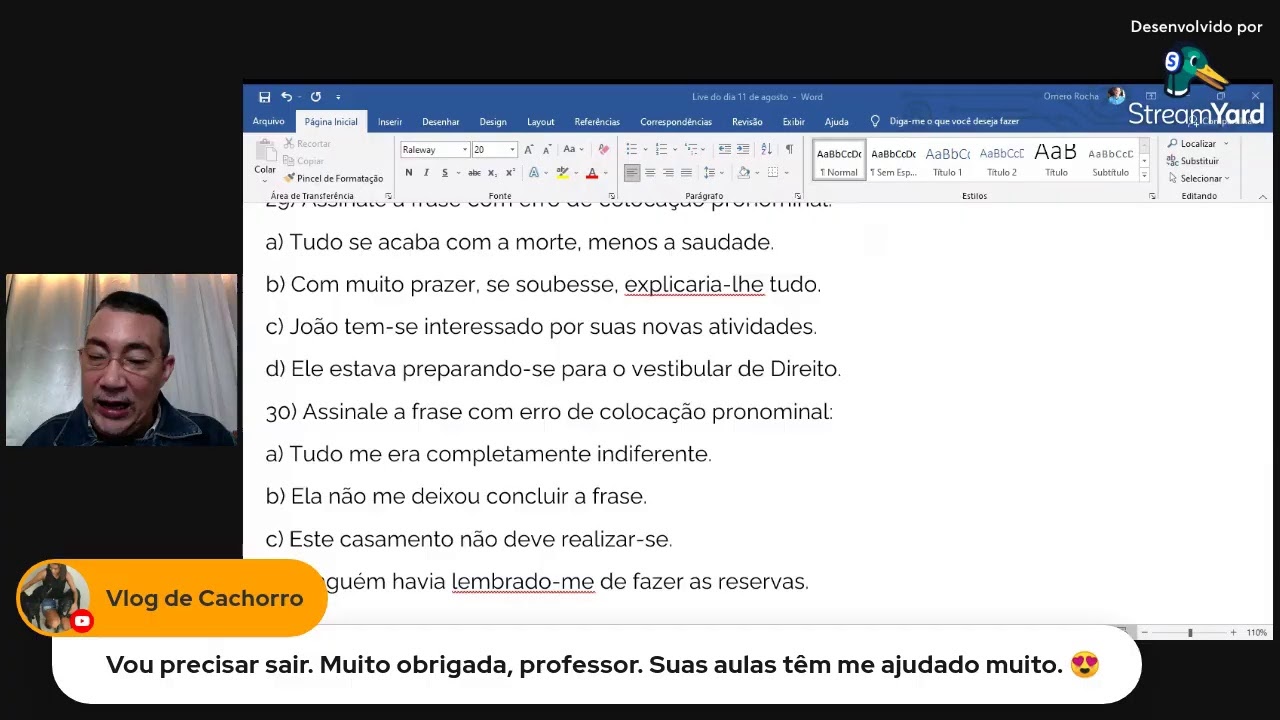Undo the last action
The image size is (1280, 720).
click(286, 97)
